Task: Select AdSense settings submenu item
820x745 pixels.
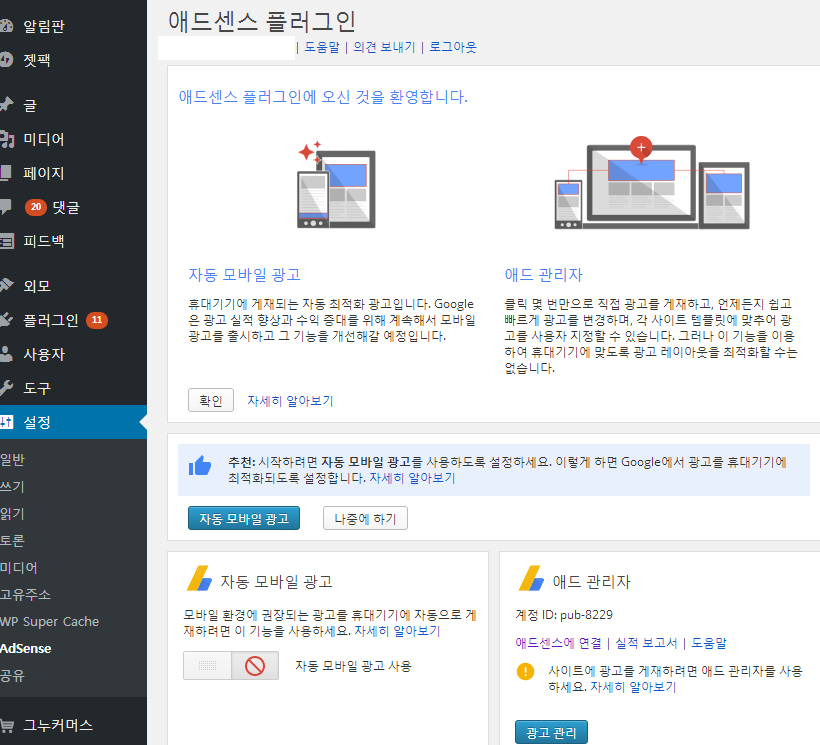Action: click(x=26, y=649)
